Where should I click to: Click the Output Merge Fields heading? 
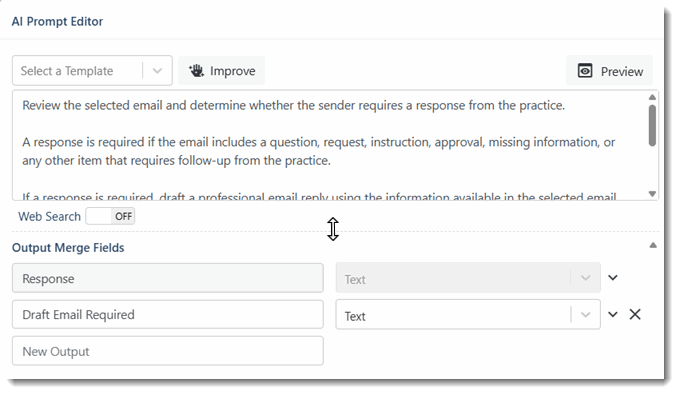[x=68, y=248]
